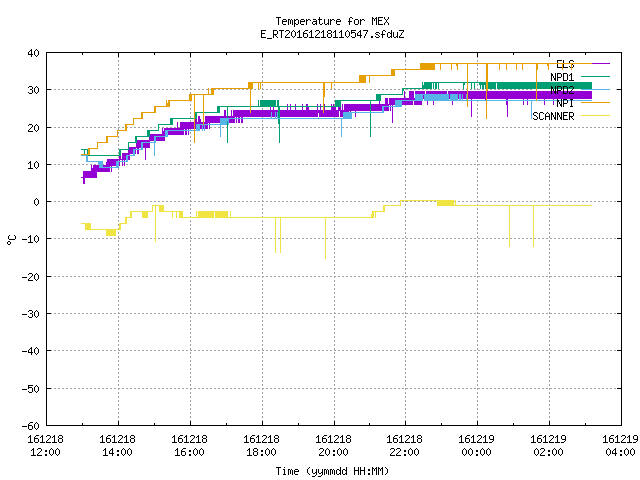Viewport: 640px width, 480px height.
Task: Click the y-axis label 10
Action: (33, 165)
